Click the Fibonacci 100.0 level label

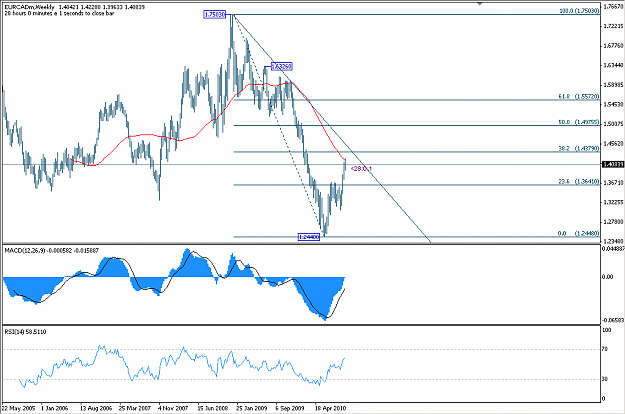click(x=579, y=11)
